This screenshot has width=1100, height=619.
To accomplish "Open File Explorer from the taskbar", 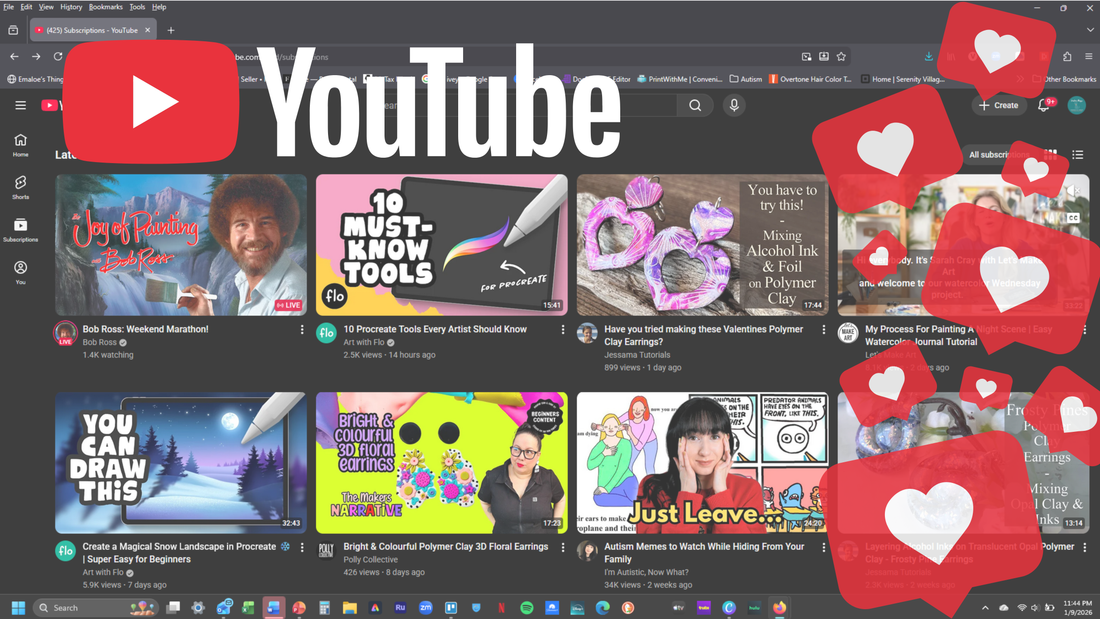I will click(349, 608).
